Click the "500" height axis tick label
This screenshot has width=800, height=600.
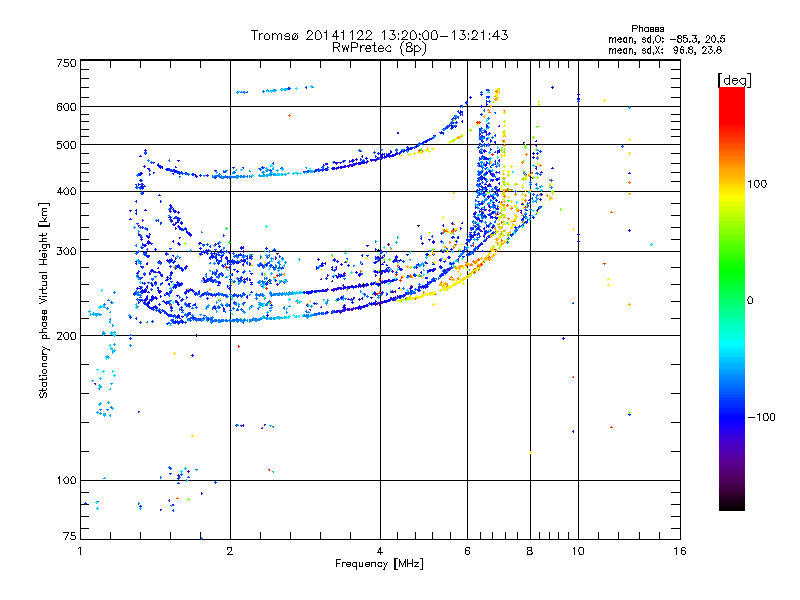point(66,145)
